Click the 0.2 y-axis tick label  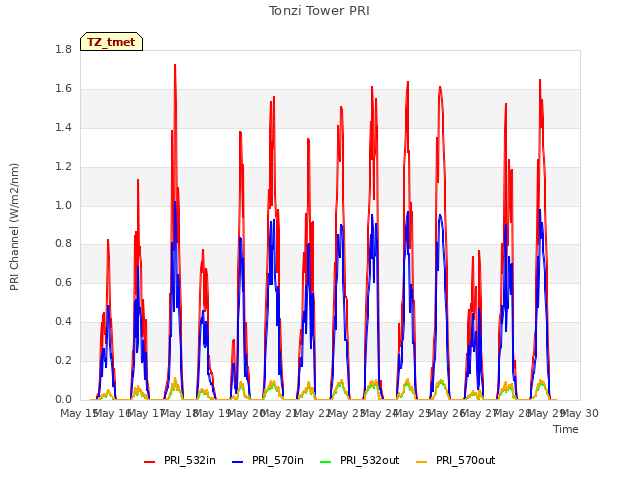tap(63, 360)
